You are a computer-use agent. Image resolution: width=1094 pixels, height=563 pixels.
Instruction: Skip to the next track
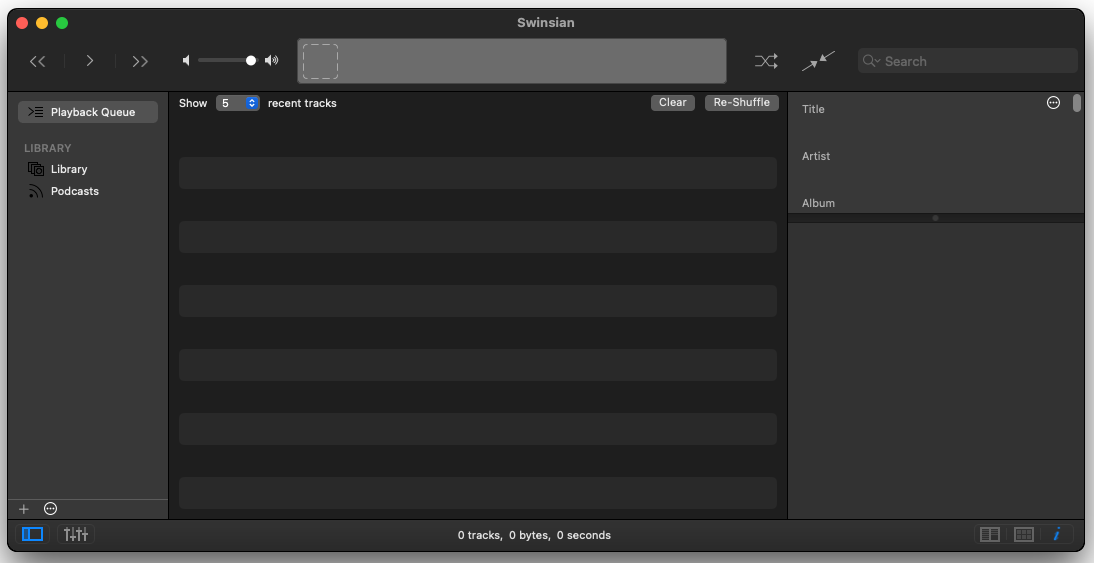click(140, 61)
